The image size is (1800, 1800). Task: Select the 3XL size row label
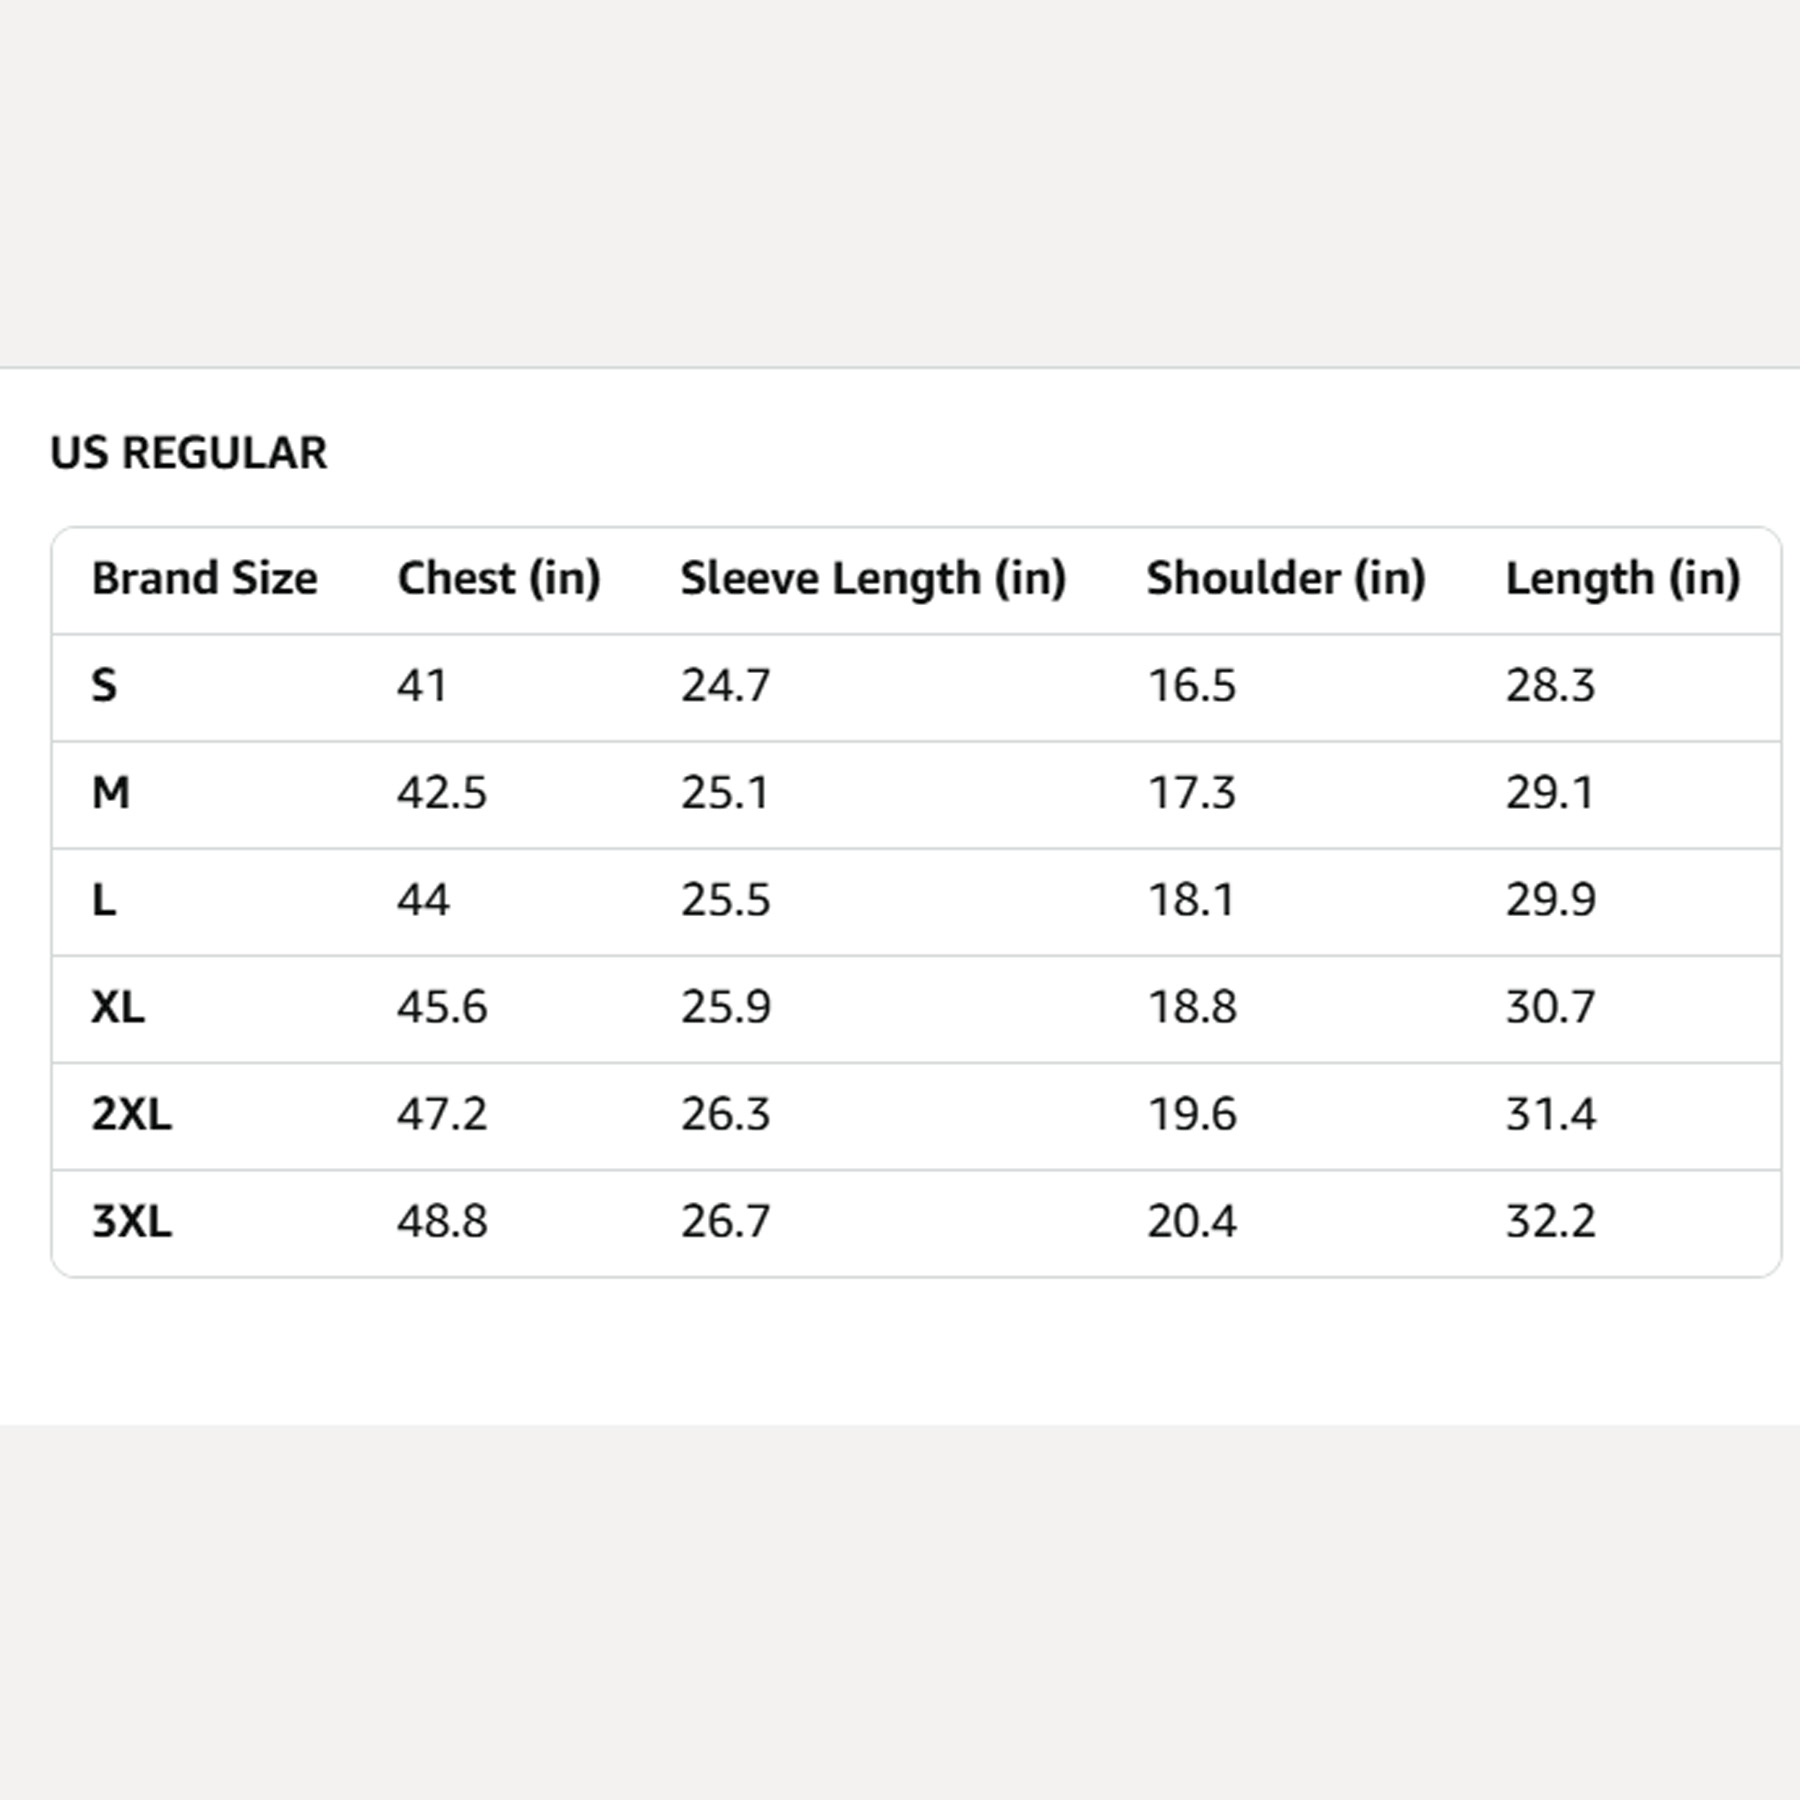pos(132,1221)
